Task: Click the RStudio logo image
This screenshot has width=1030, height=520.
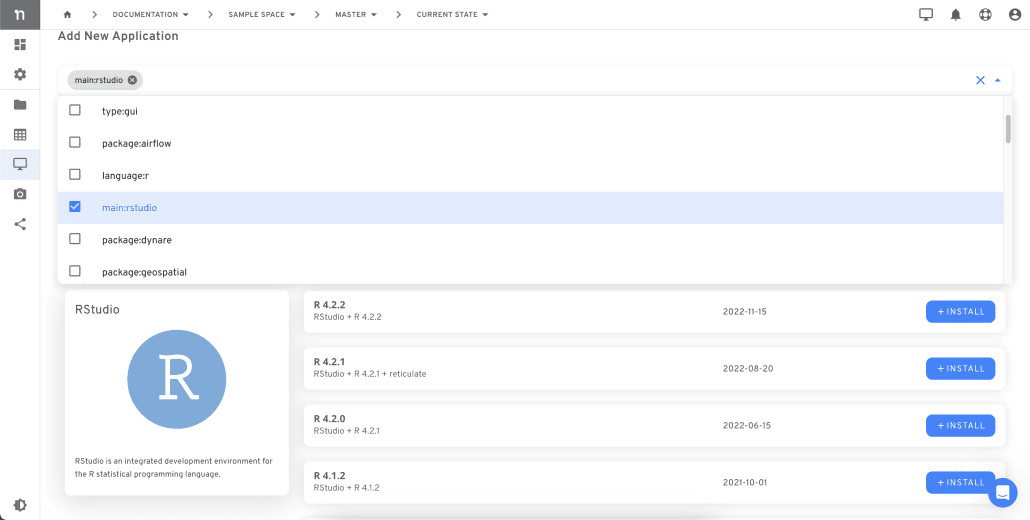Action: pos(177,379)
